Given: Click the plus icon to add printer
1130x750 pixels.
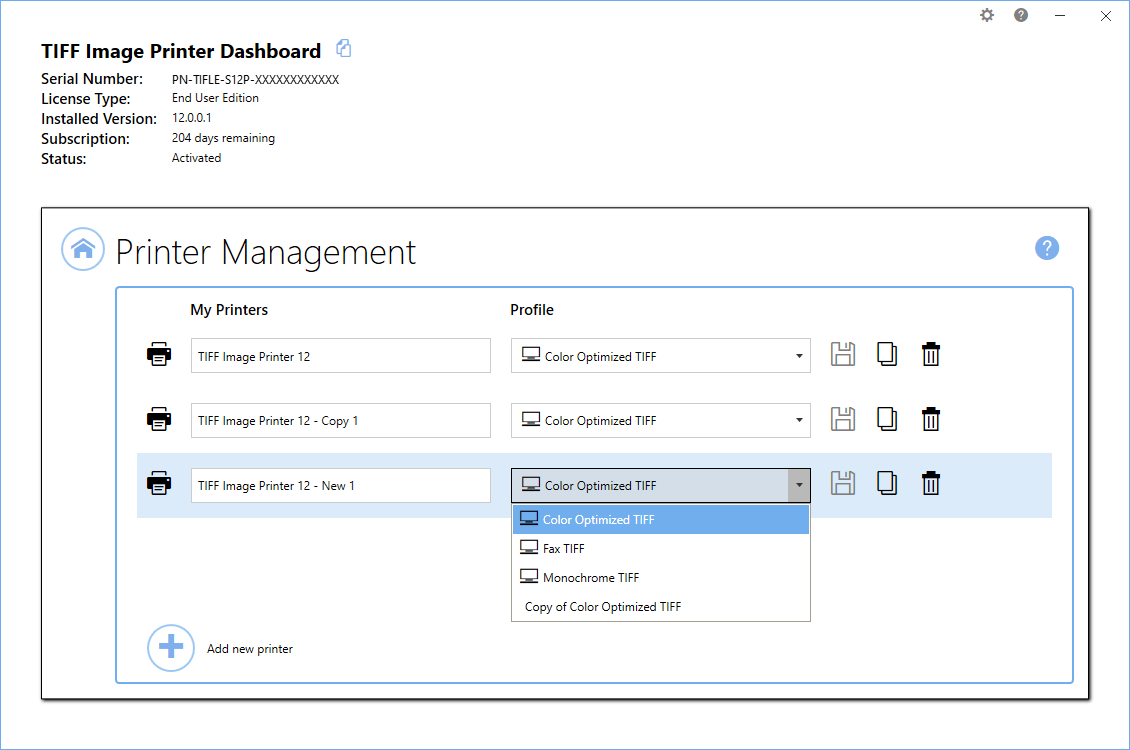Looking at the screenshot, I should [x=171, y=647].
